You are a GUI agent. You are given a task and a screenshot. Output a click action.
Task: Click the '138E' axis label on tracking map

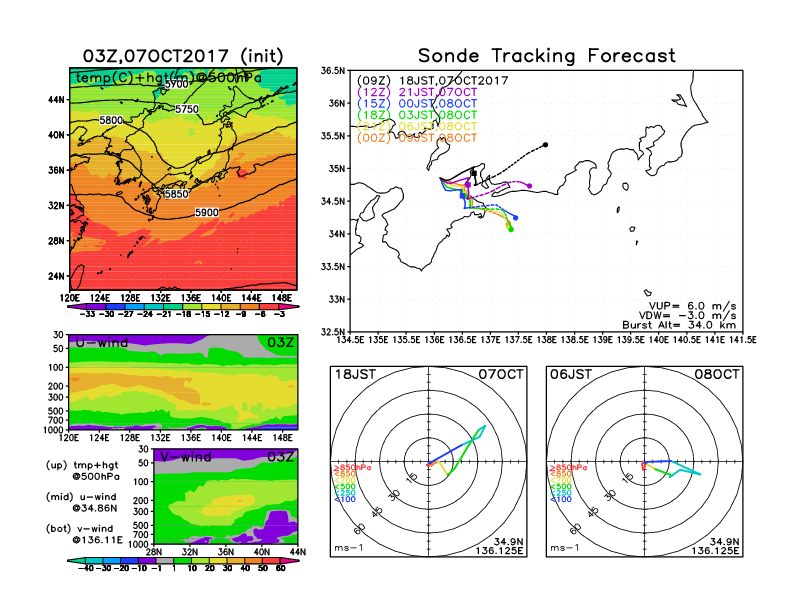546,340
